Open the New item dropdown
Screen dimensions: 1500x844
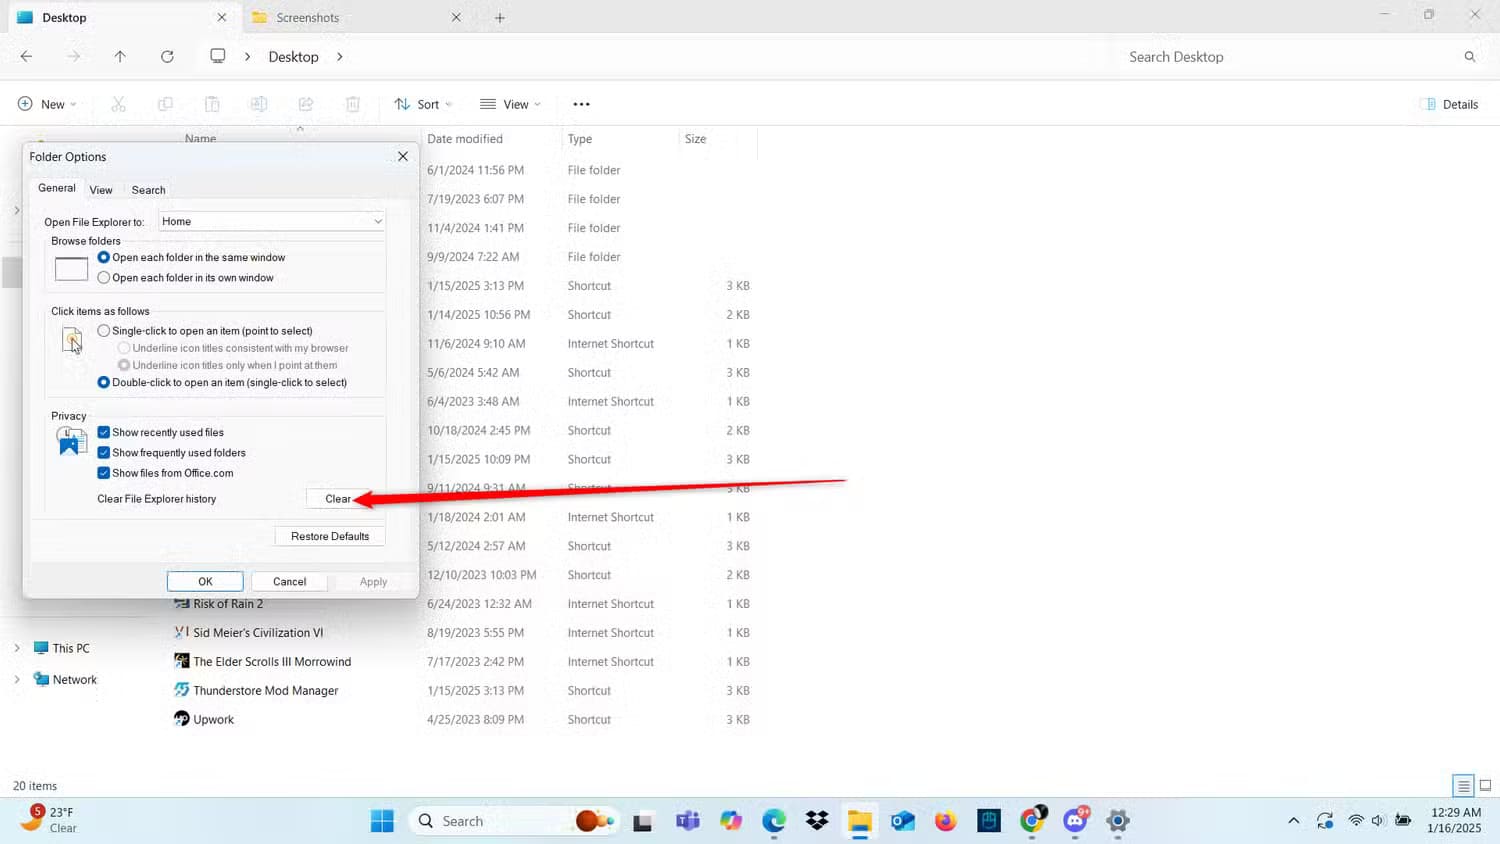[47, 104]
